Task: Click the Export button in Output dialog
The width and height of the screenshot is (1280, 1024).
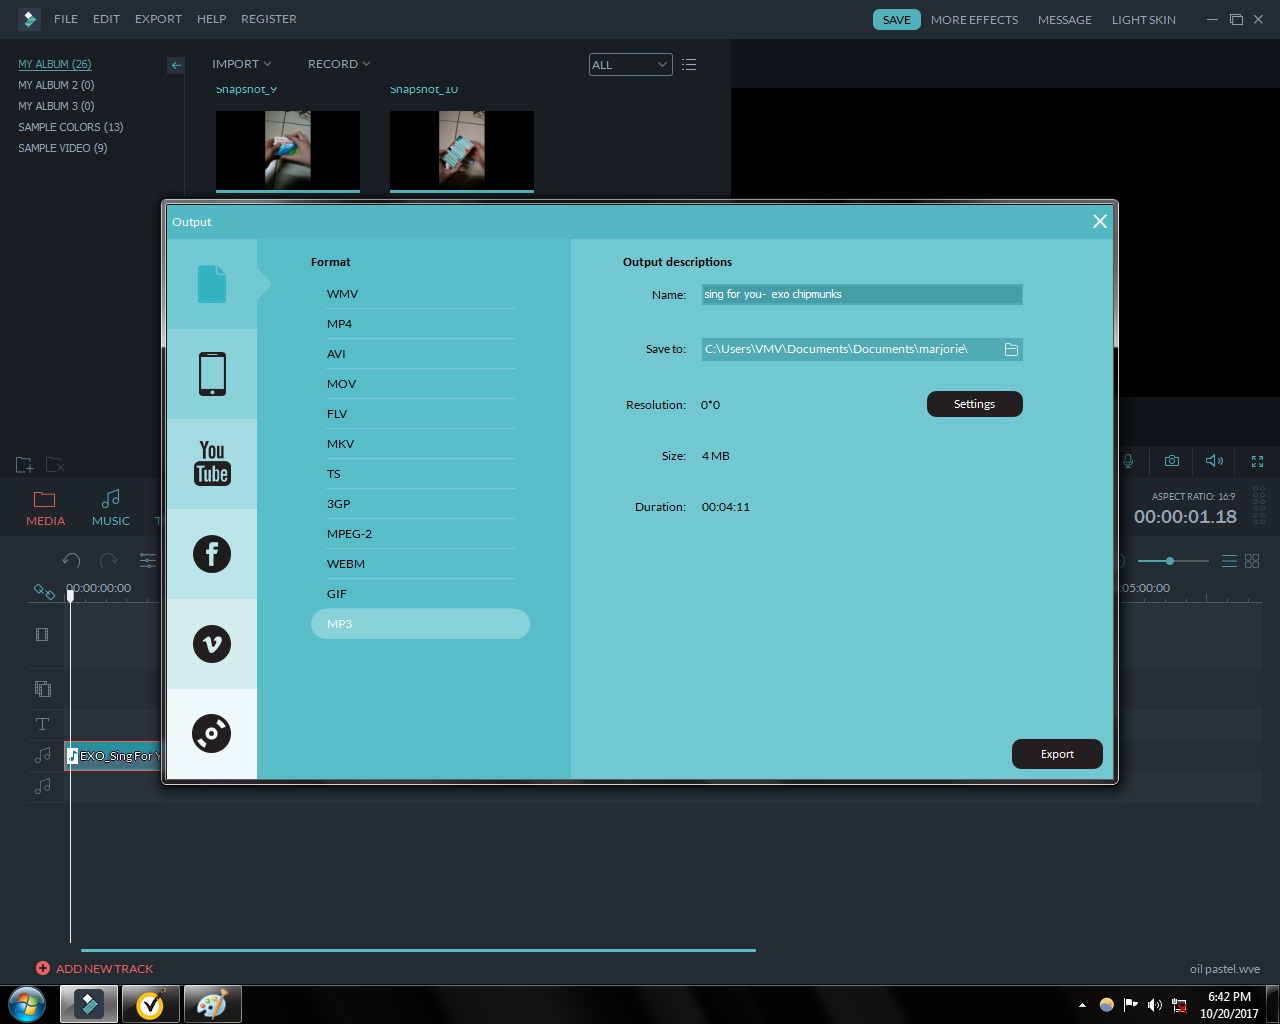Action: [1057, 754]
